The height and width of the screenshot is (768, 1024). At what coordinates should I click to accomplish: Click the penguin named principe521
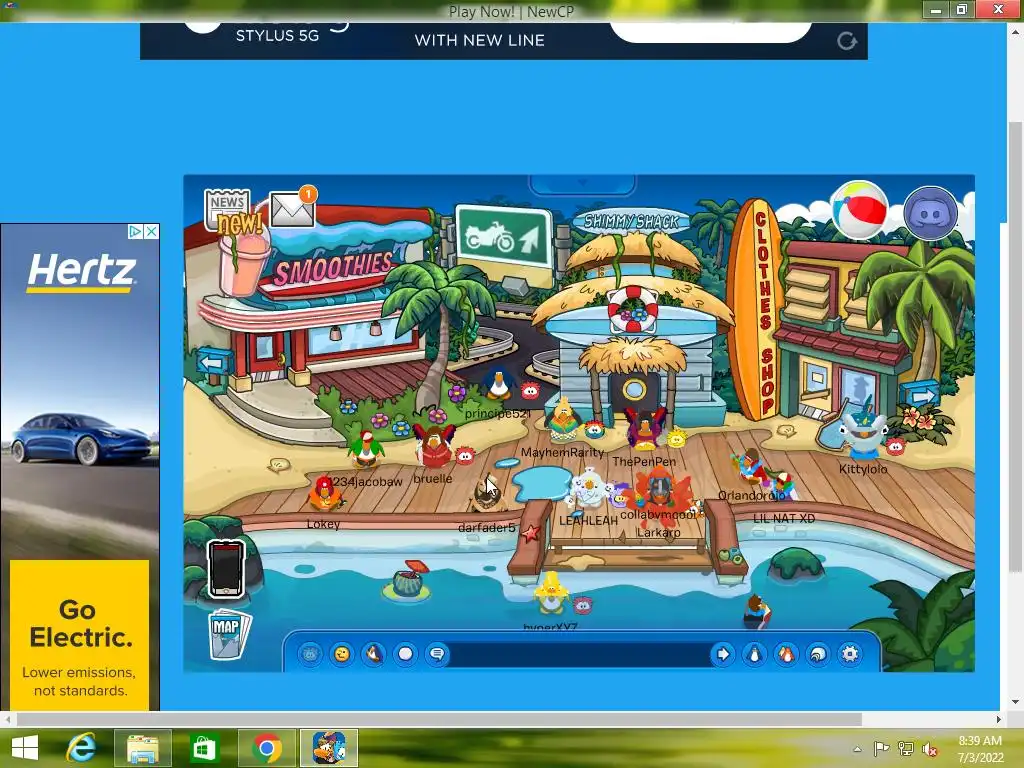tap(498, 385)
